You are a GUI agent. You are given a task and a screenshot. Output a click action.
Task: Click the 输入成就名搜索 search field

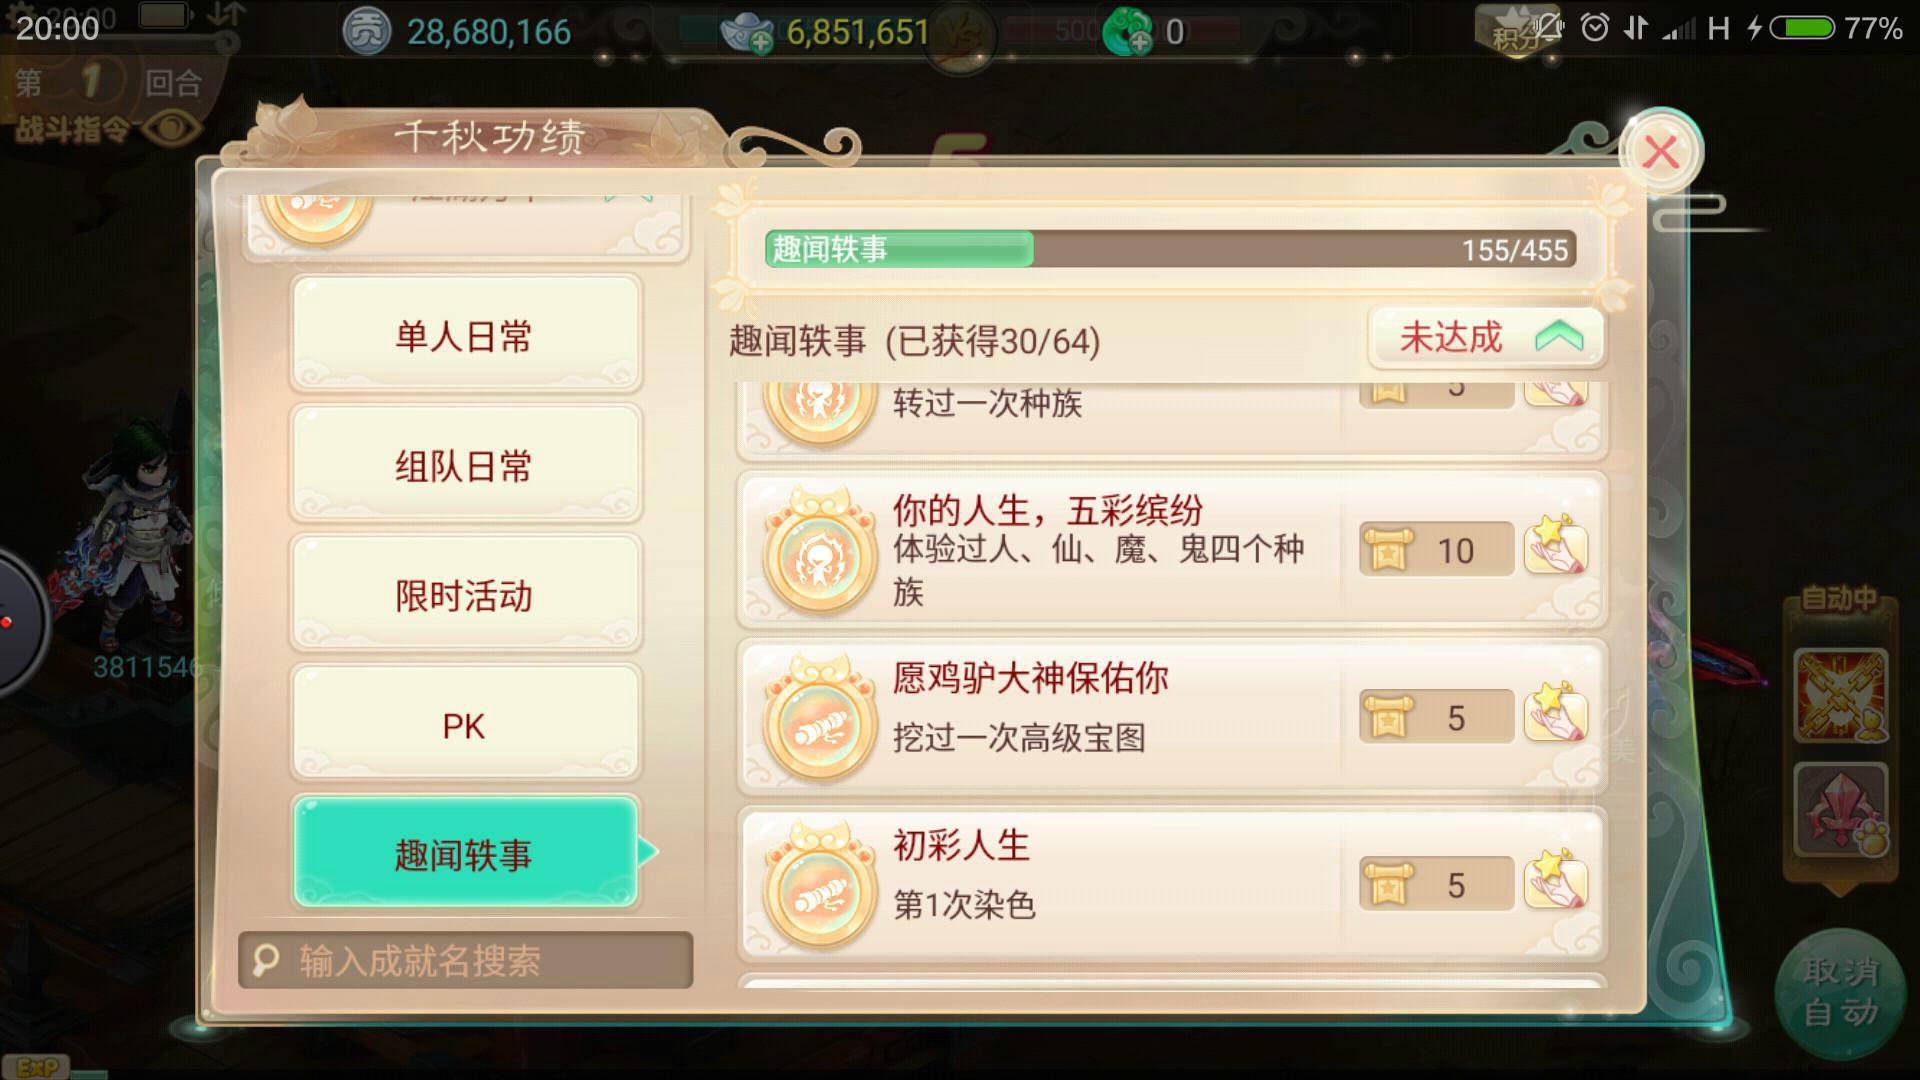coord(465,960)
